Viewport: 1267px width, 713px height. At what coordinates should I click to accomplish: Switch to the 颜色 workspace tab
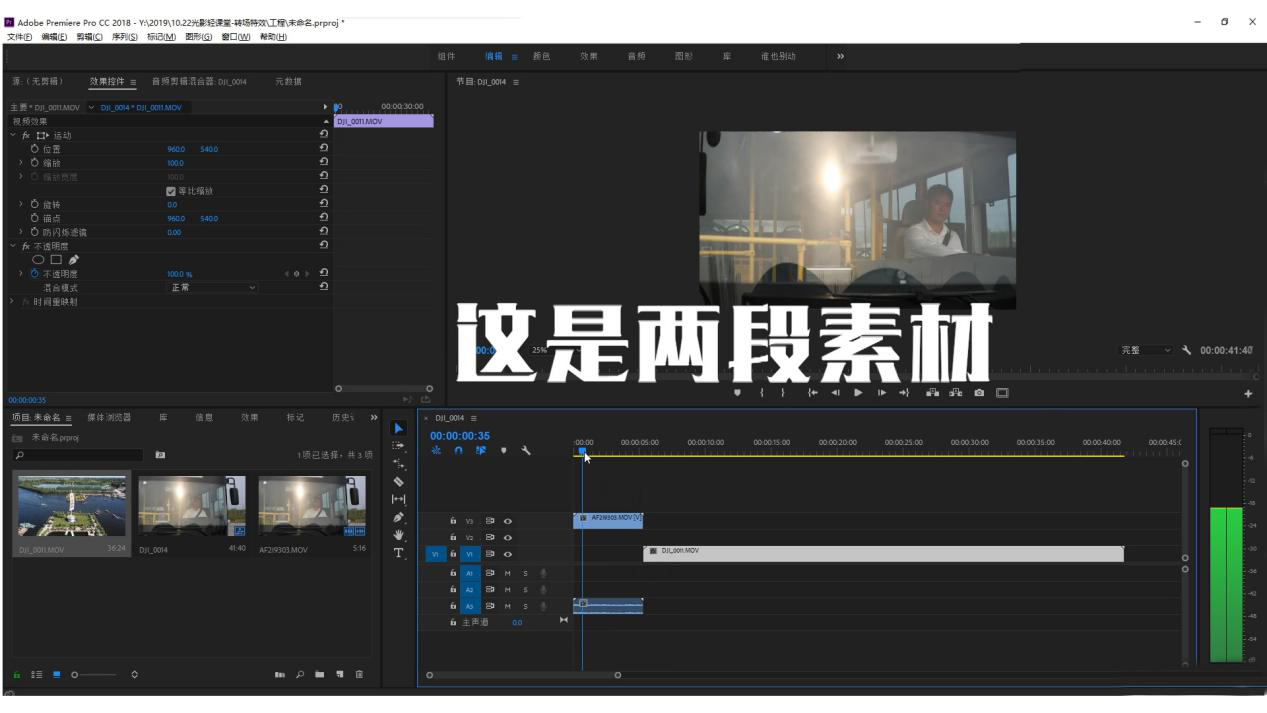[541, 57]
